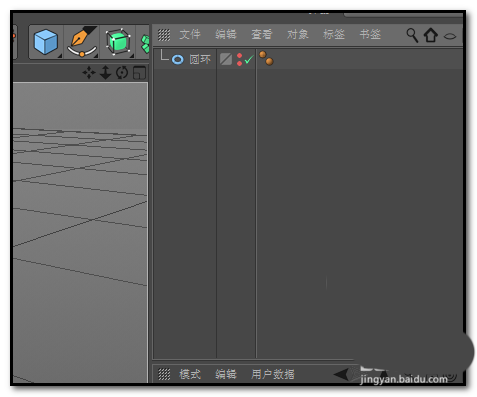Select the Cube primitive tool
Viewport: 477px width, 397px height.
[x=46, y=42]
